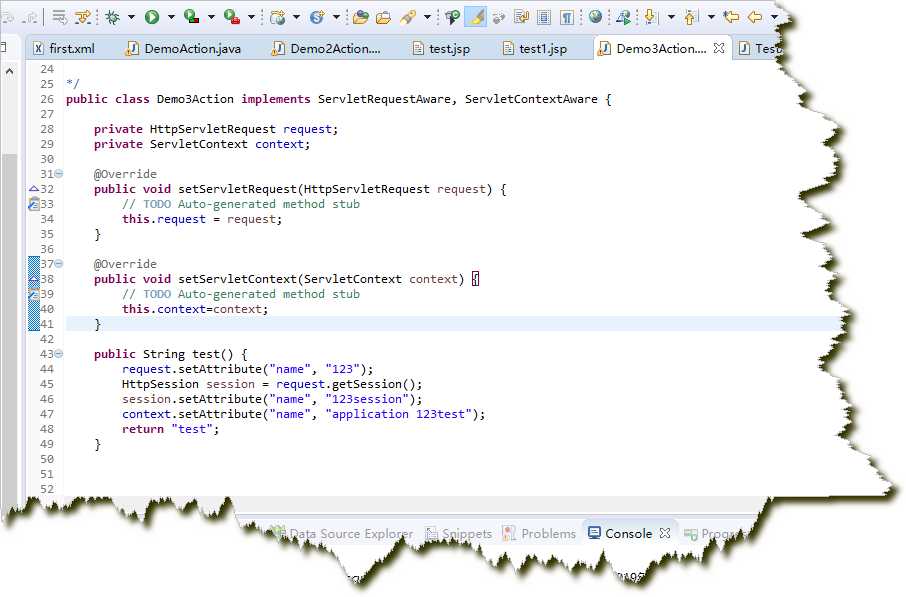Close the Console view
Viewport: 906px width, 597px height.
[665, 533]
